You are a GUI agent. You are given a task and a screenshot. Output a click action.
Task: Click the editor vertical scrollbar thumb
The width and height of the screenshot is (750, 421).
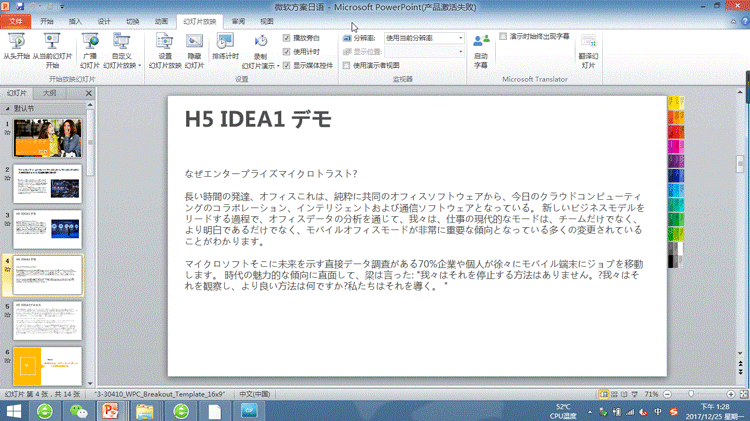740,164
